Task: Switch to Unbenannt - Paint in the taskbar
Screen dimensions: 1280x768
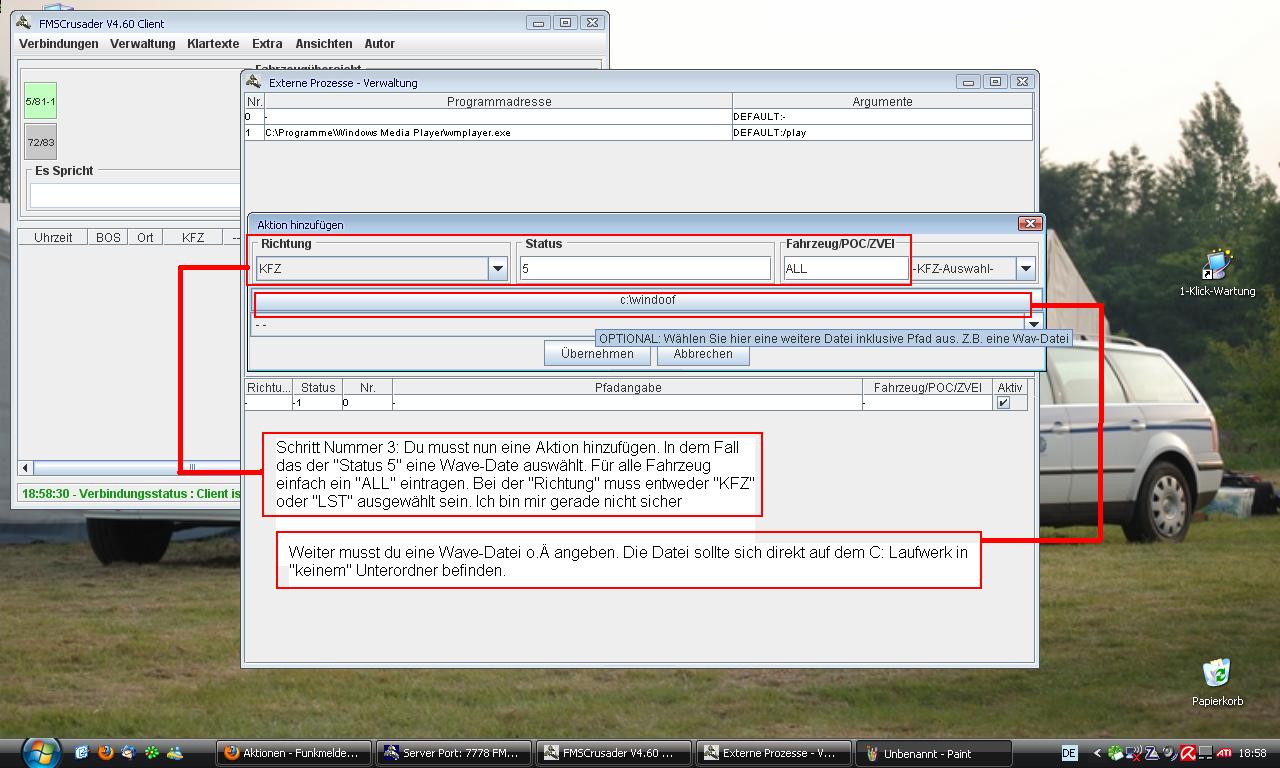Action: pyautogui.click(x=938, y=753)
